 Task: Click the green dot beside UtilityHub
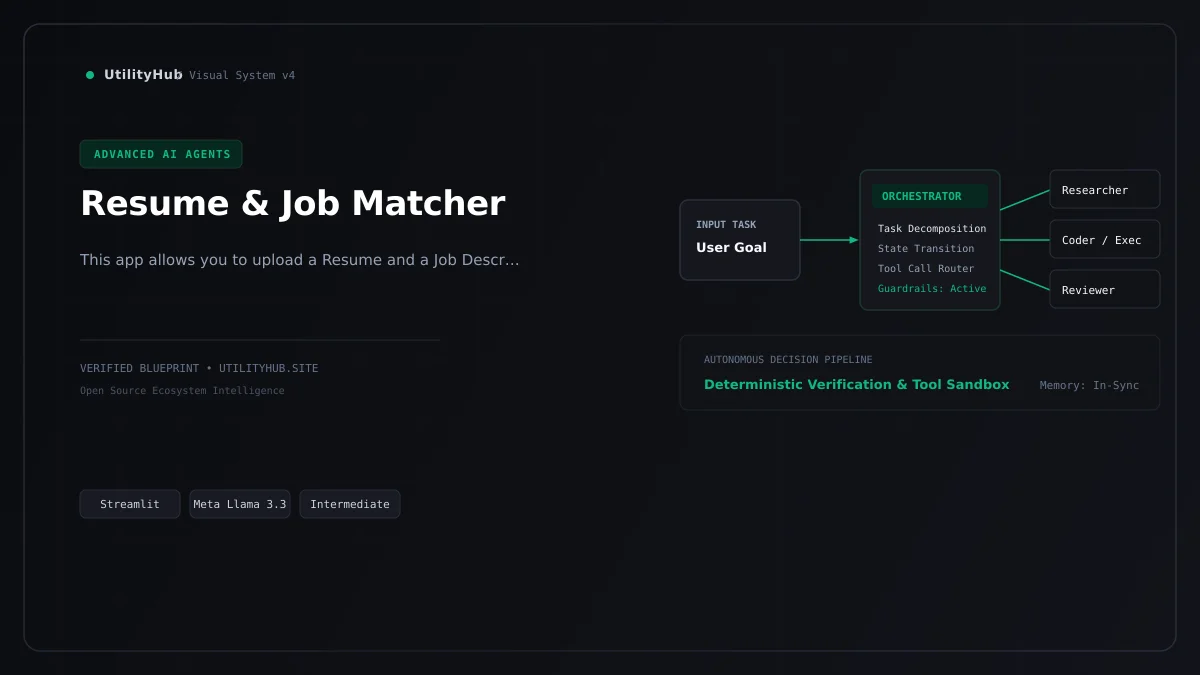(x=90, y=75)
